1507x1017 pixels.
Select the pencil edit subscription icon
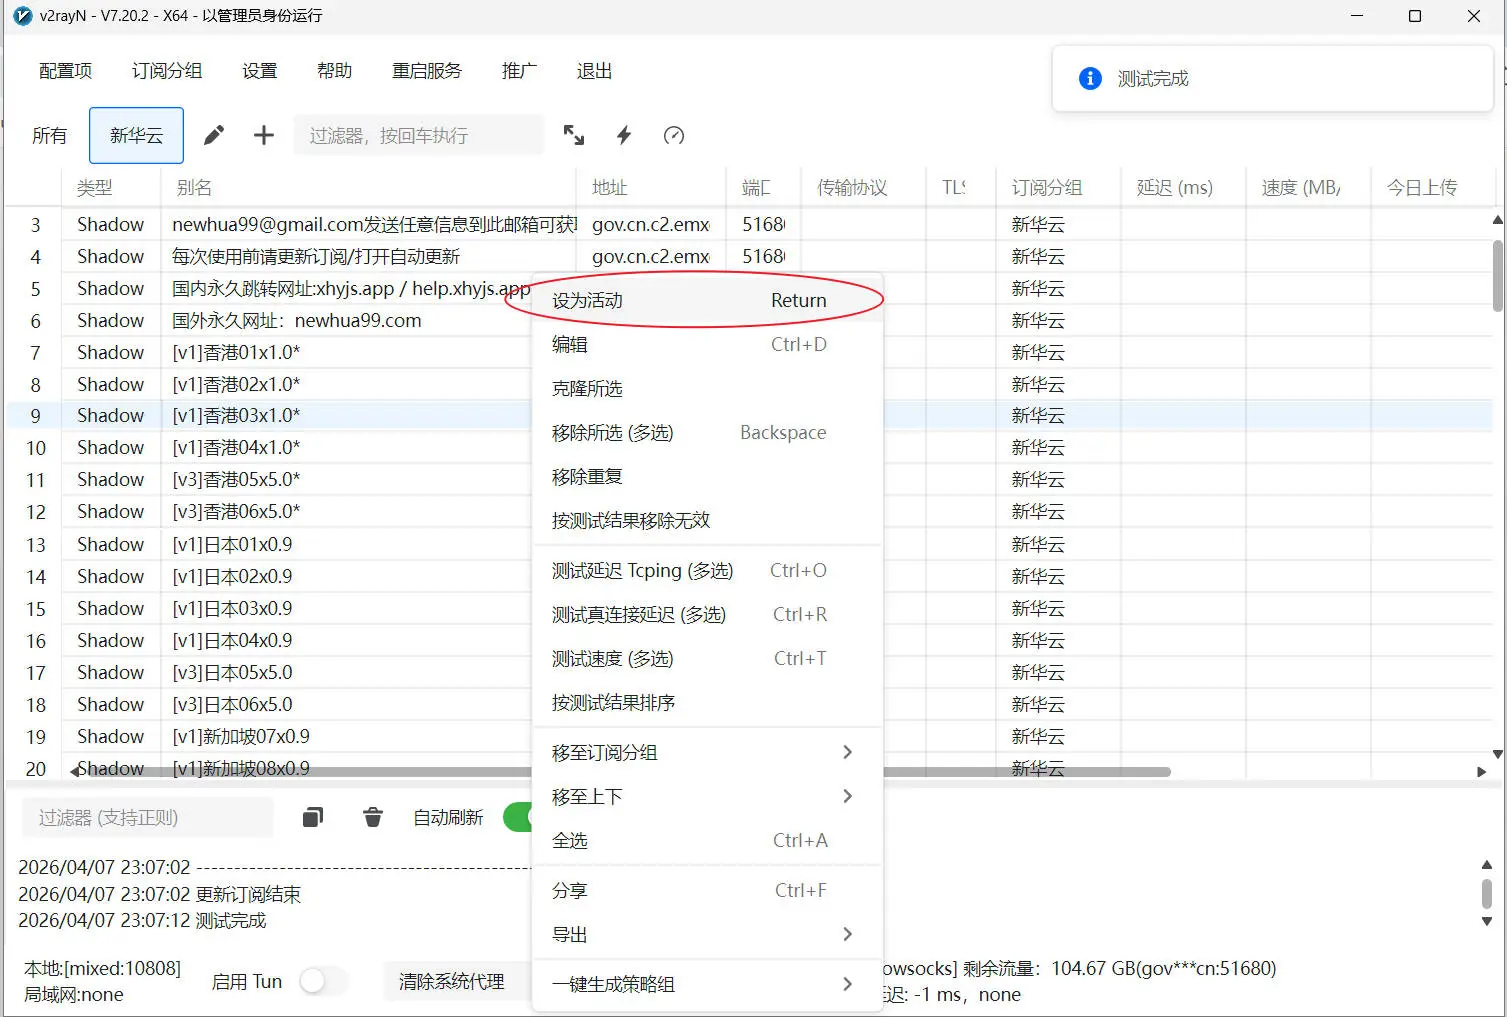[213, 135]
